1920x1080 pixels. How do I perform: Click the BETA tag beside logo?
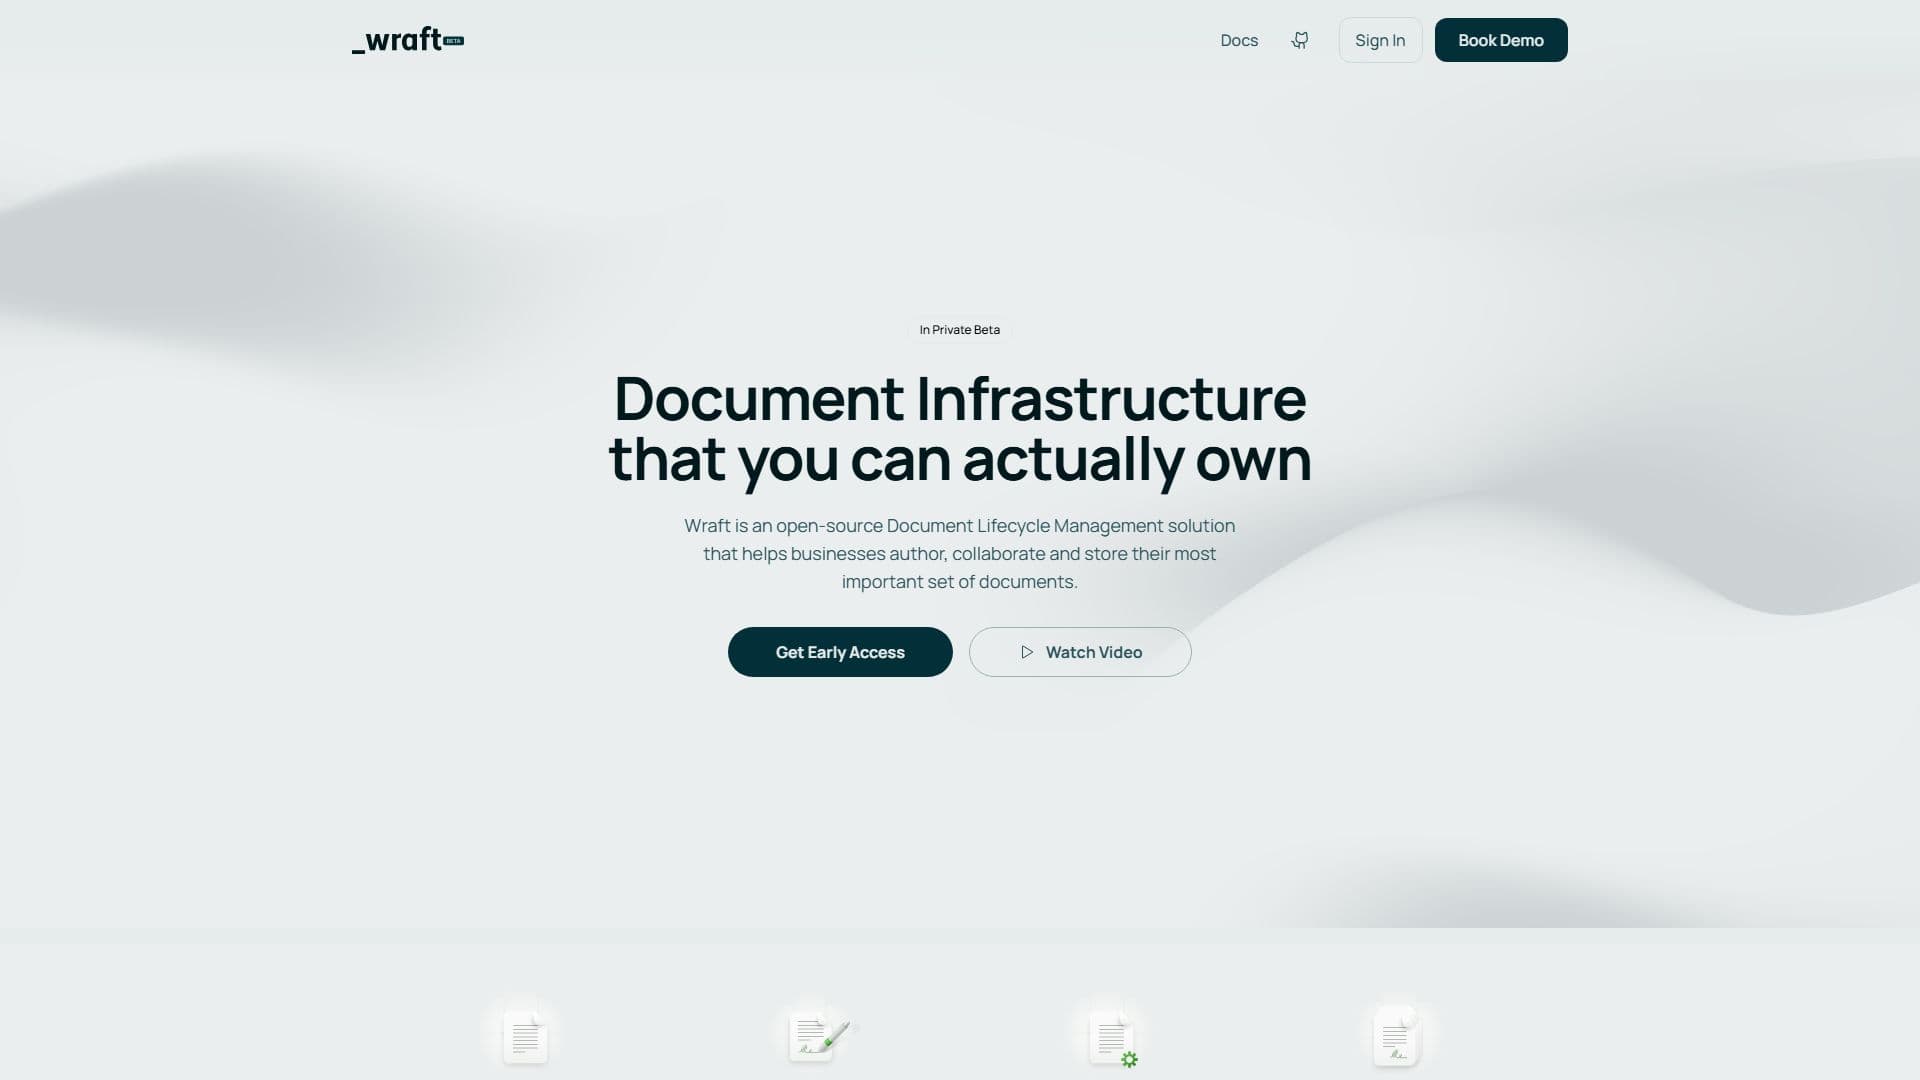tap(454, 41)
